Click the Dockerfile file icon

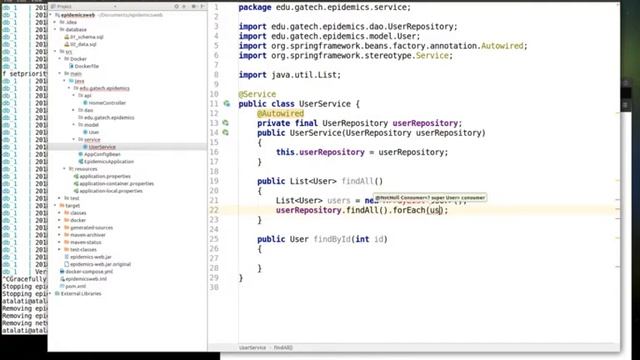click(x=71, y=66)
